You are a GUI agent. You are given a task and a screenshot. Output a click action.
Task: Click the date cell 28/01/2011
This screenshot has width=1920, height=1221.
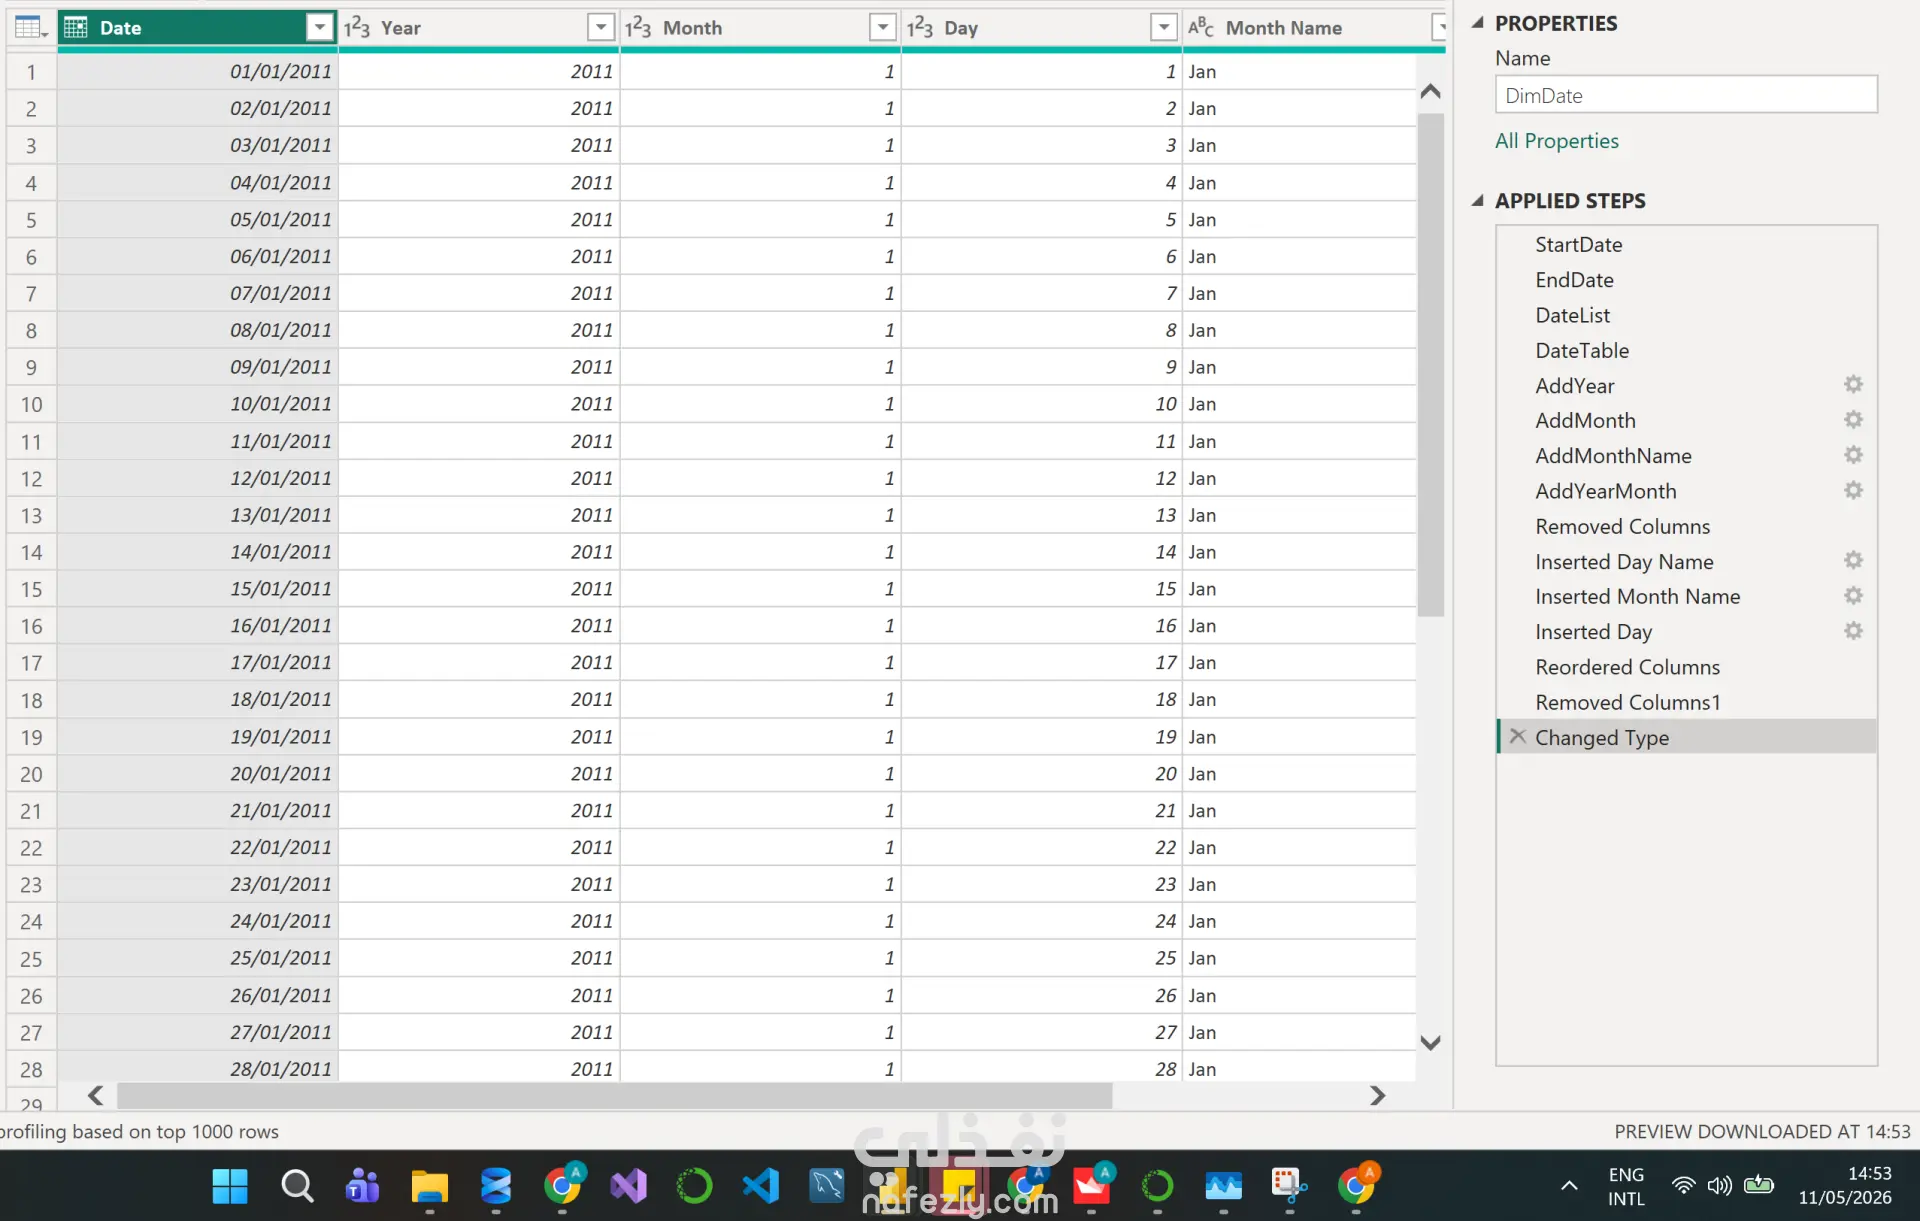(x=198, y=1068)
